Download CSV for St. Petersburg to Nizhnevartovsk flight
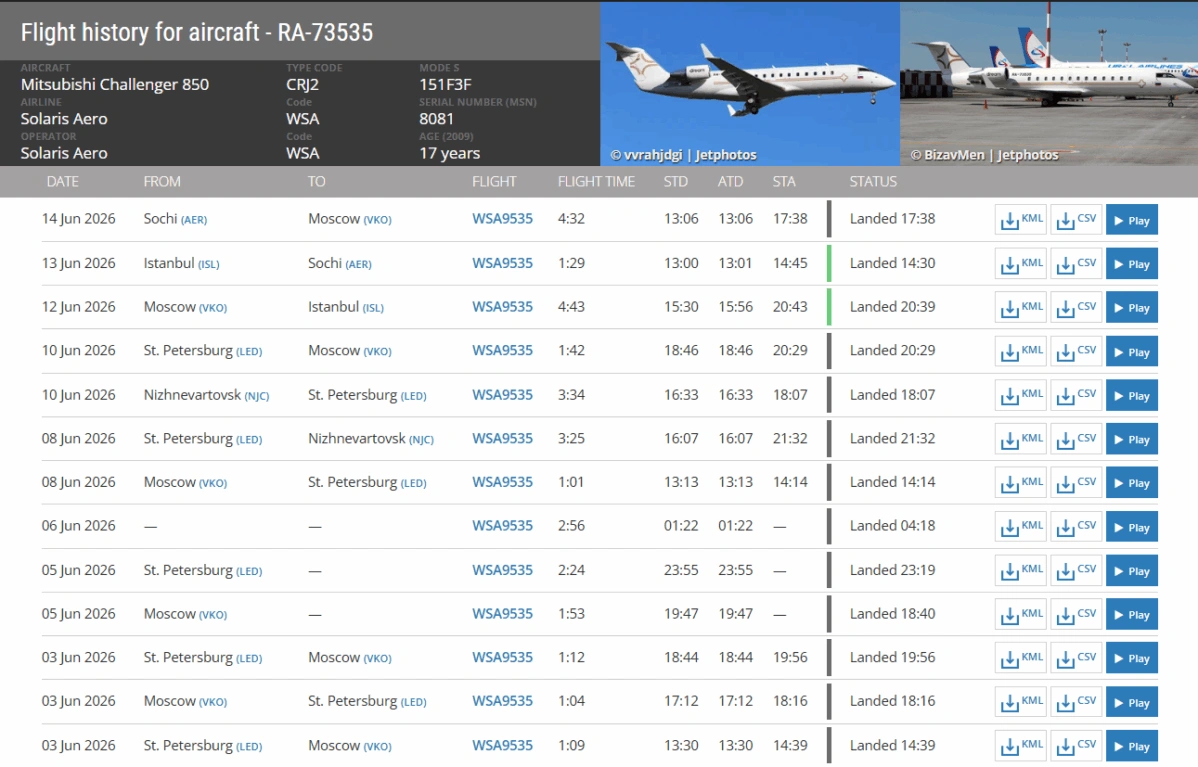Screen dimensions: 1198x767 (1076, 439)
